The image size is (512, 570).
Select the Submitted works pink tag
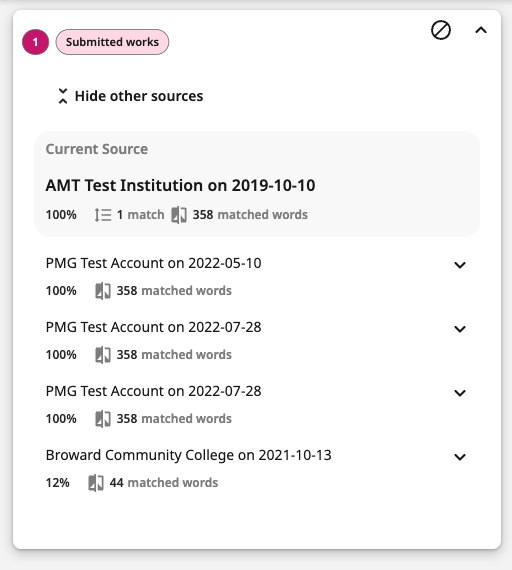pos(112,42)
